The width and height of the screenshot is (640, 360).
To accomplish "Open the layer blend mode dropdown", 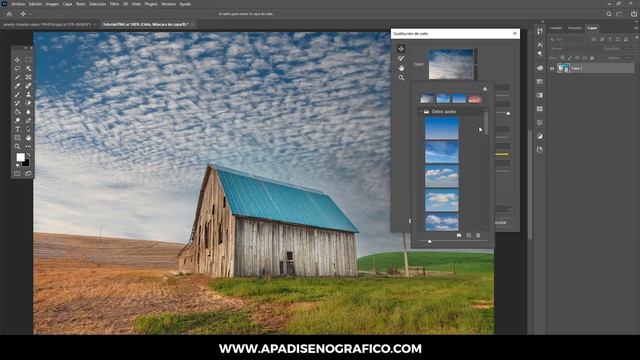I will (576, 49).
